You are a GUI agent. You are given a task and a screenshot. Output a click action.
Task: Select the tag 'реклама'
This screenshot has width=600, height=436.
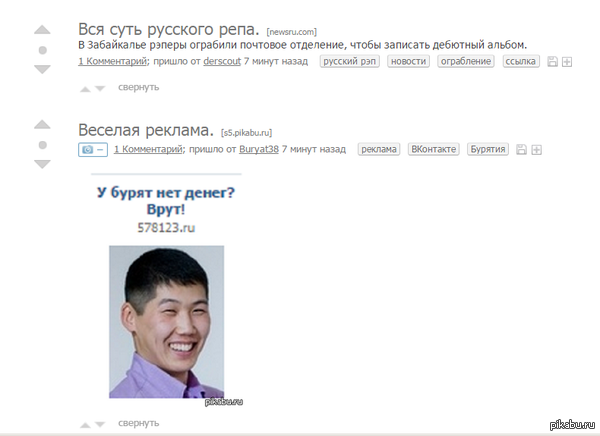379,149
